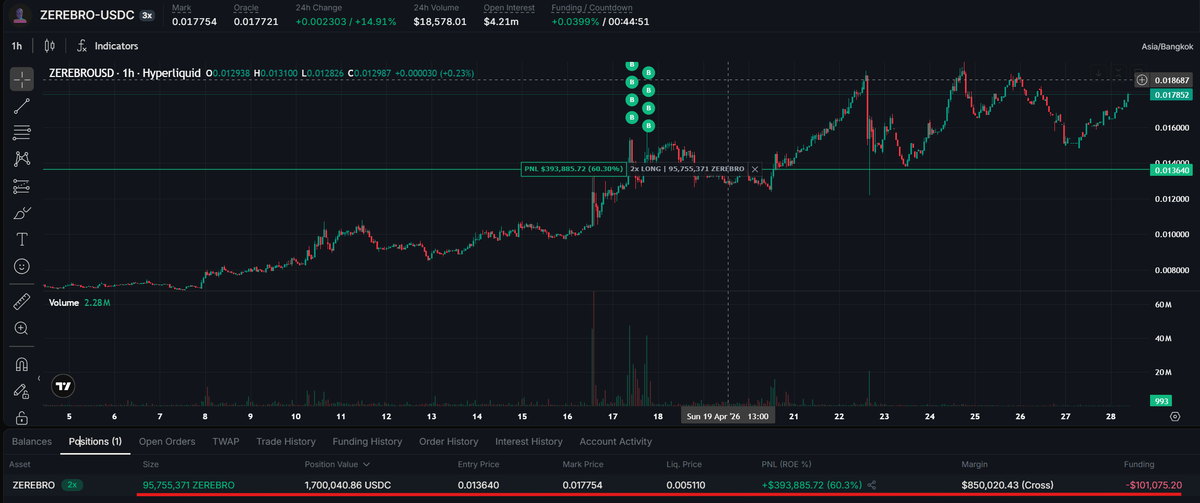Click the 1,700,040.86 USDC position value
This screenshot has height=503, width=1200.
(350, 485)
